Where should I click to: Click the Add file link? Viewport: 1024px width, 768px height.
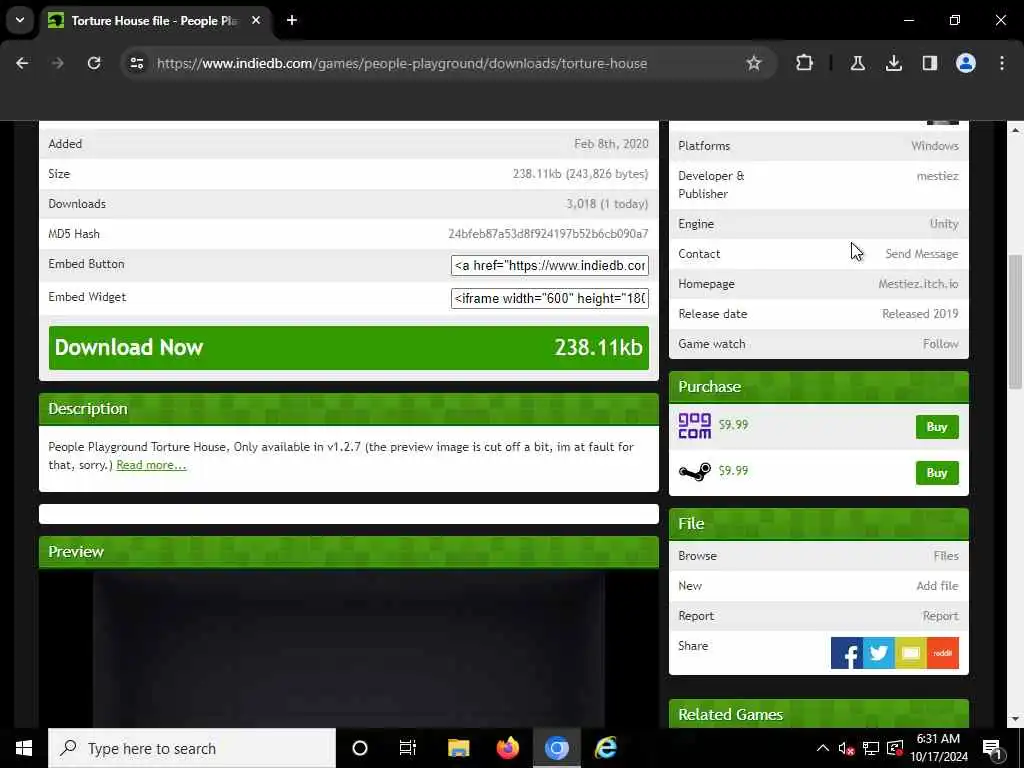point(937,586)
